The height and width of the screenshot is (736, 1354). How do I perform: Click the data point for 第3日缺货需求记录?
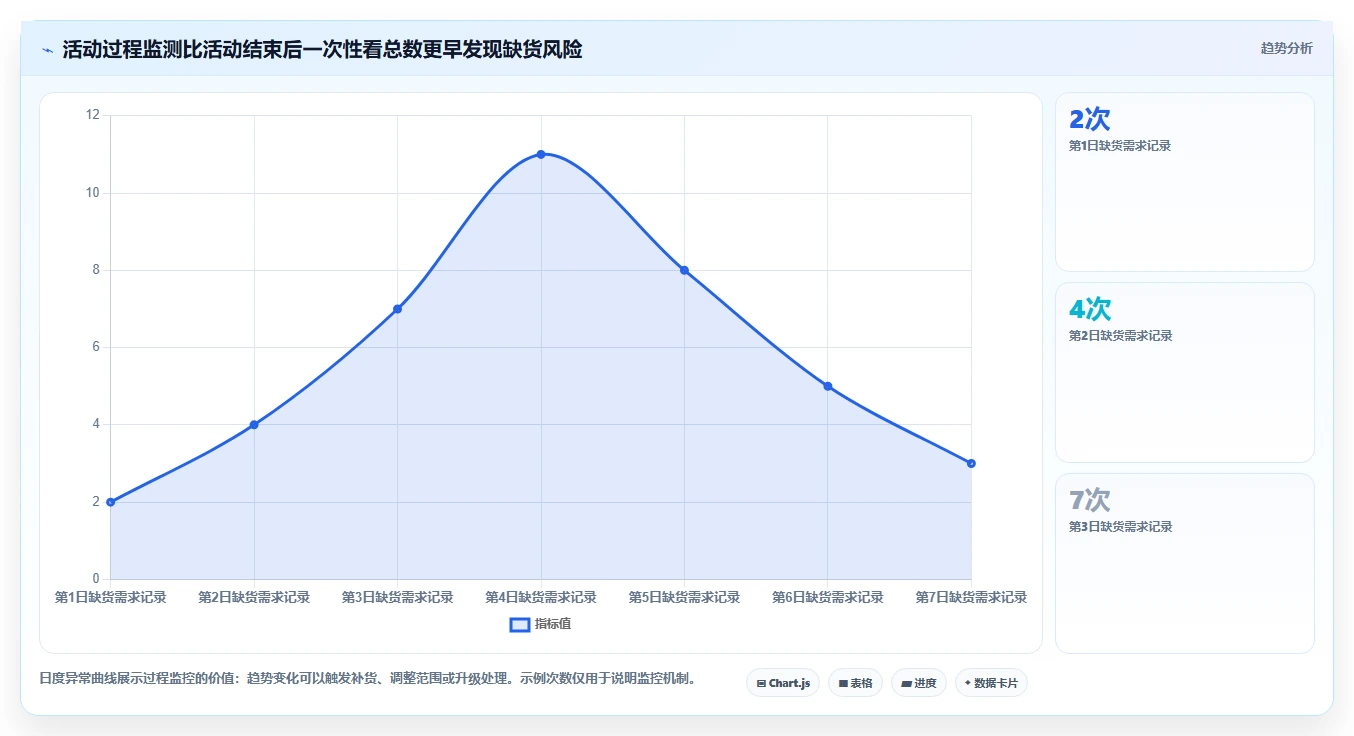[398, 309]
